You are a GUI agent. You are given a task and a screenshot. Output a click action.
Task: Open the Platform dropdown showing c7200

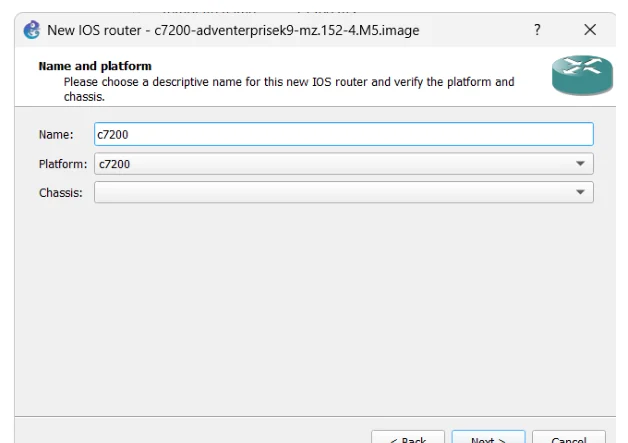[344, 164]
